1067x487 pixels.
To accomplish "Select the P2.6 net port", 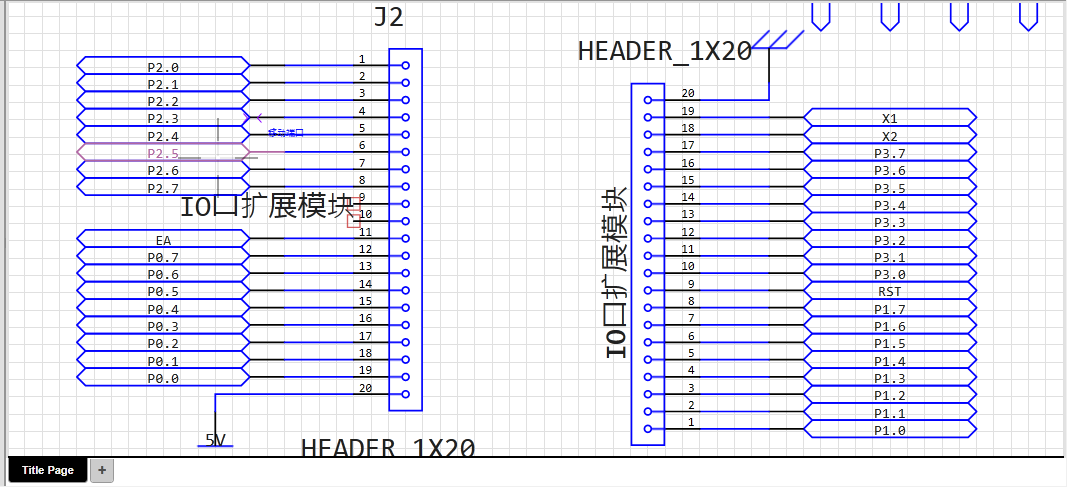I will [163, 169].
